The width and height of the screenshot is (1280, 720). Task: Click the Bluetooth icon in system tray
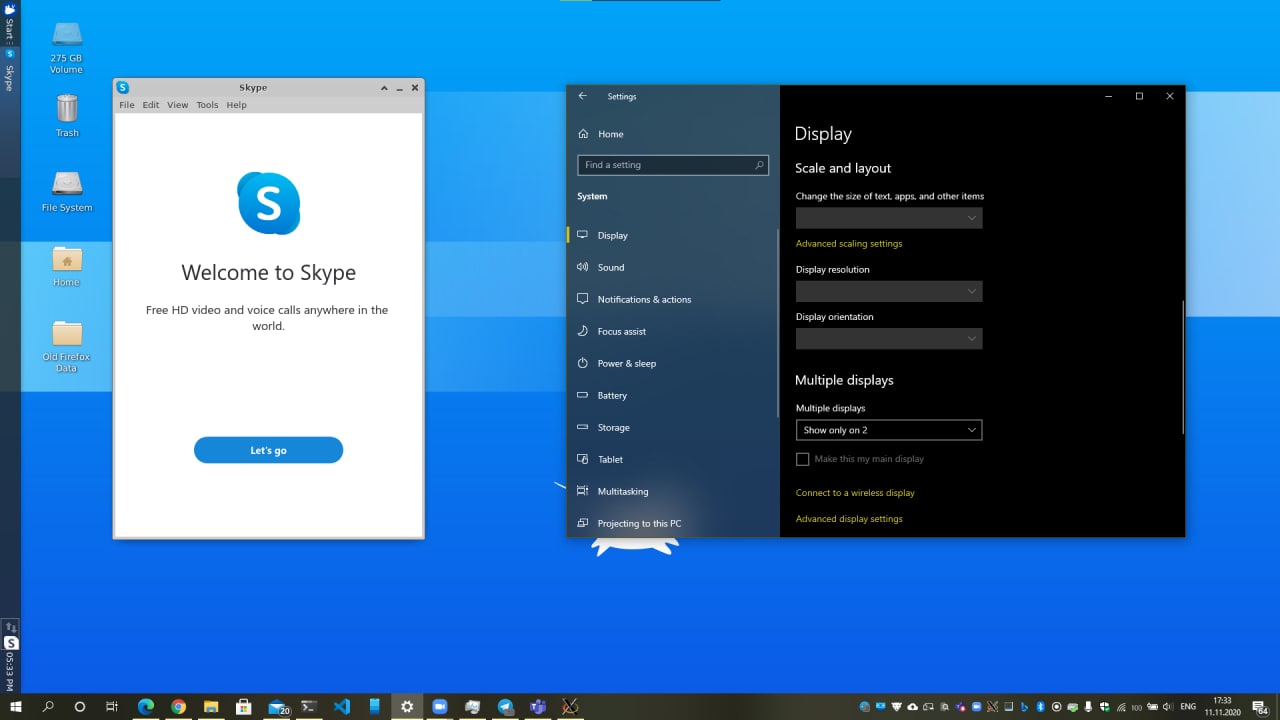tap(1040, 707)
